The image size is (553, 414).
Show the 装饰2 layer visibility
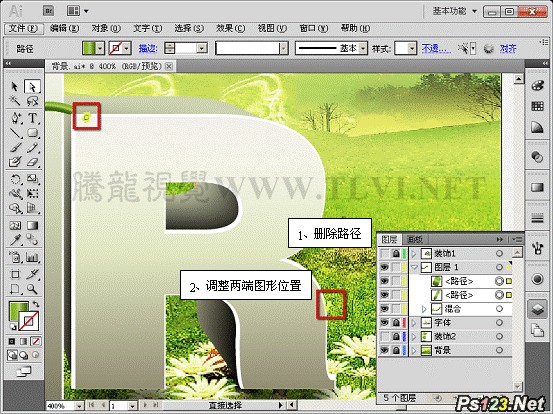(384, 337)
